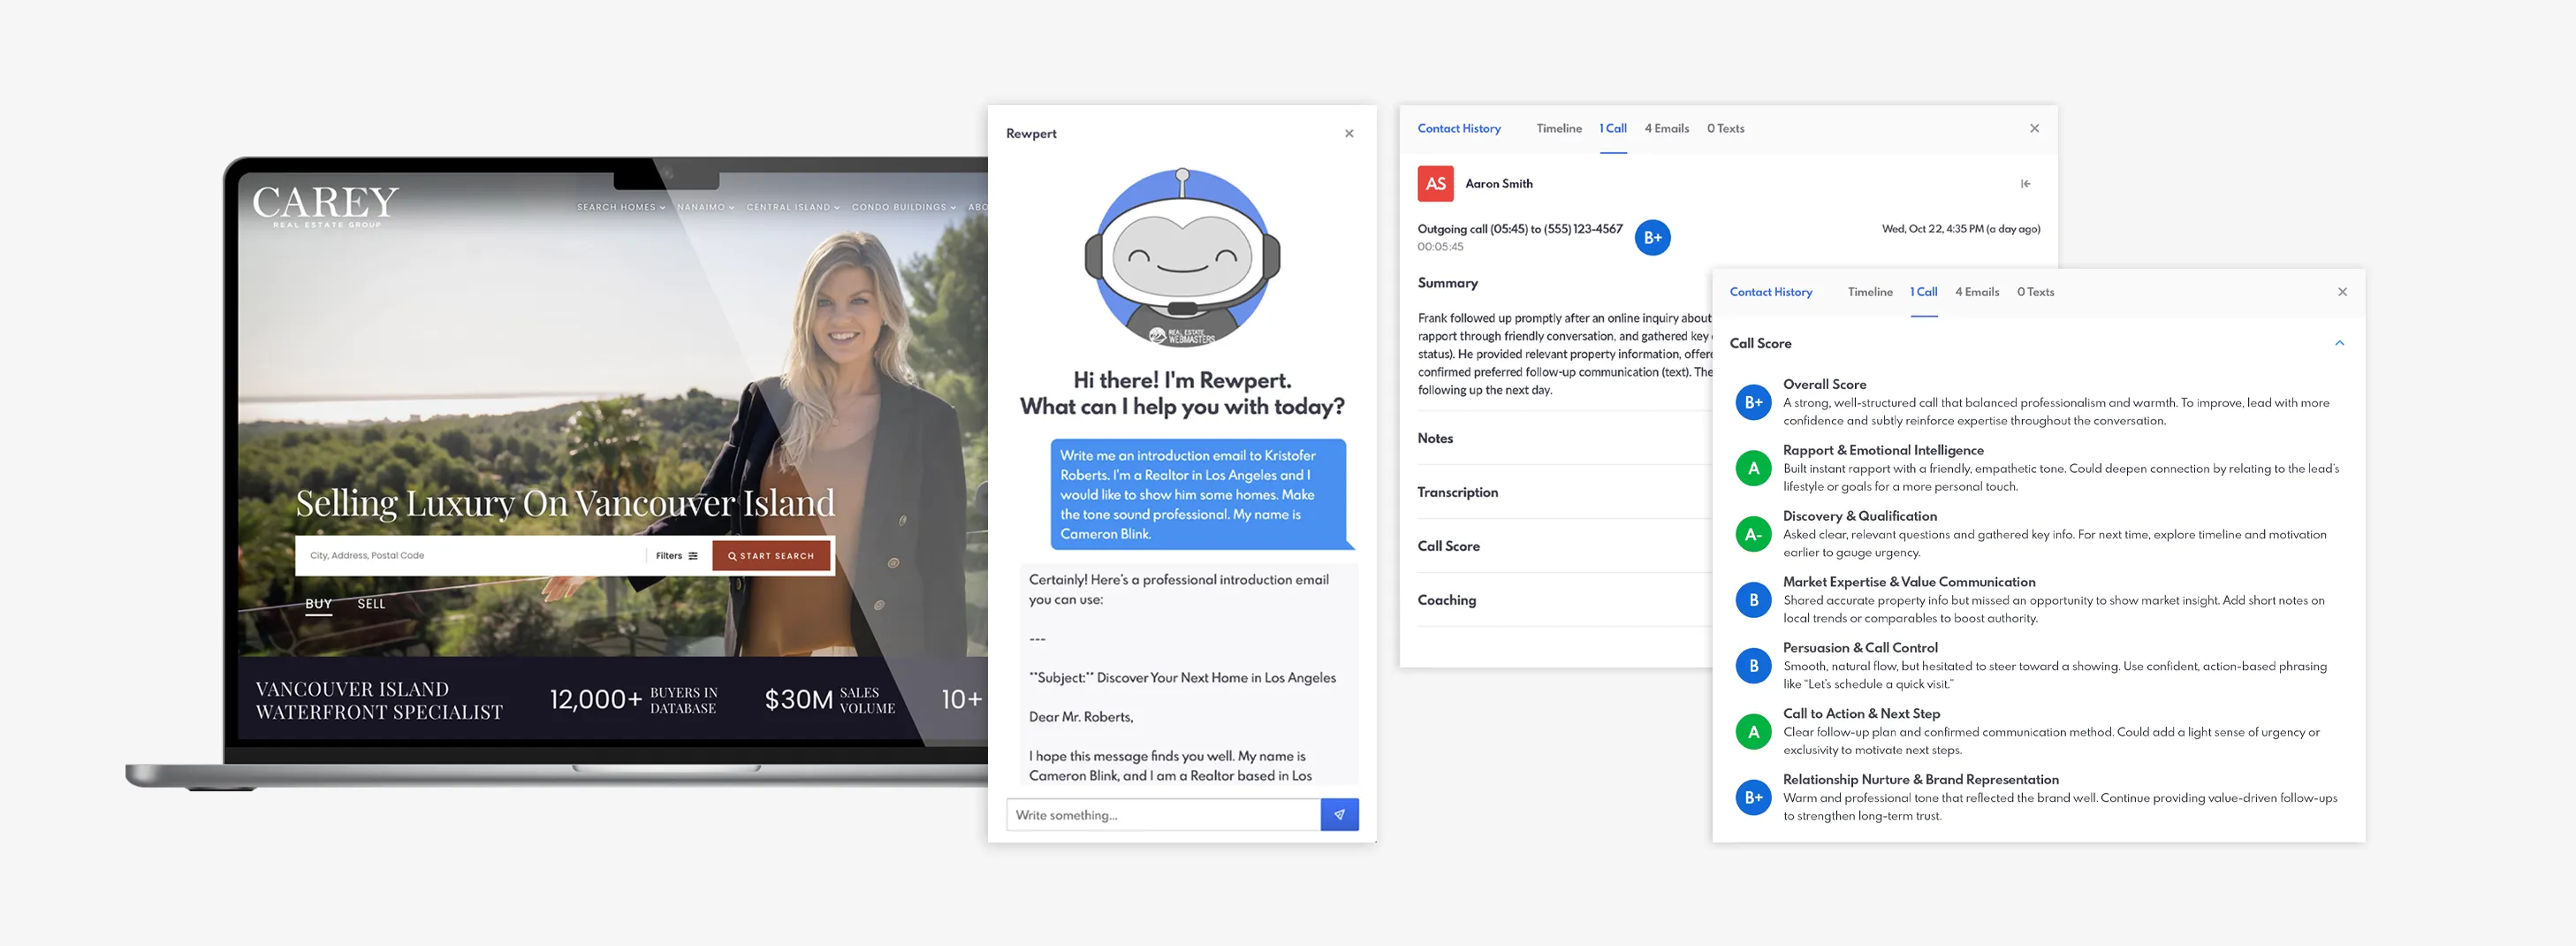
Task: Select the BUY option under the search bar
Action: 318,603
